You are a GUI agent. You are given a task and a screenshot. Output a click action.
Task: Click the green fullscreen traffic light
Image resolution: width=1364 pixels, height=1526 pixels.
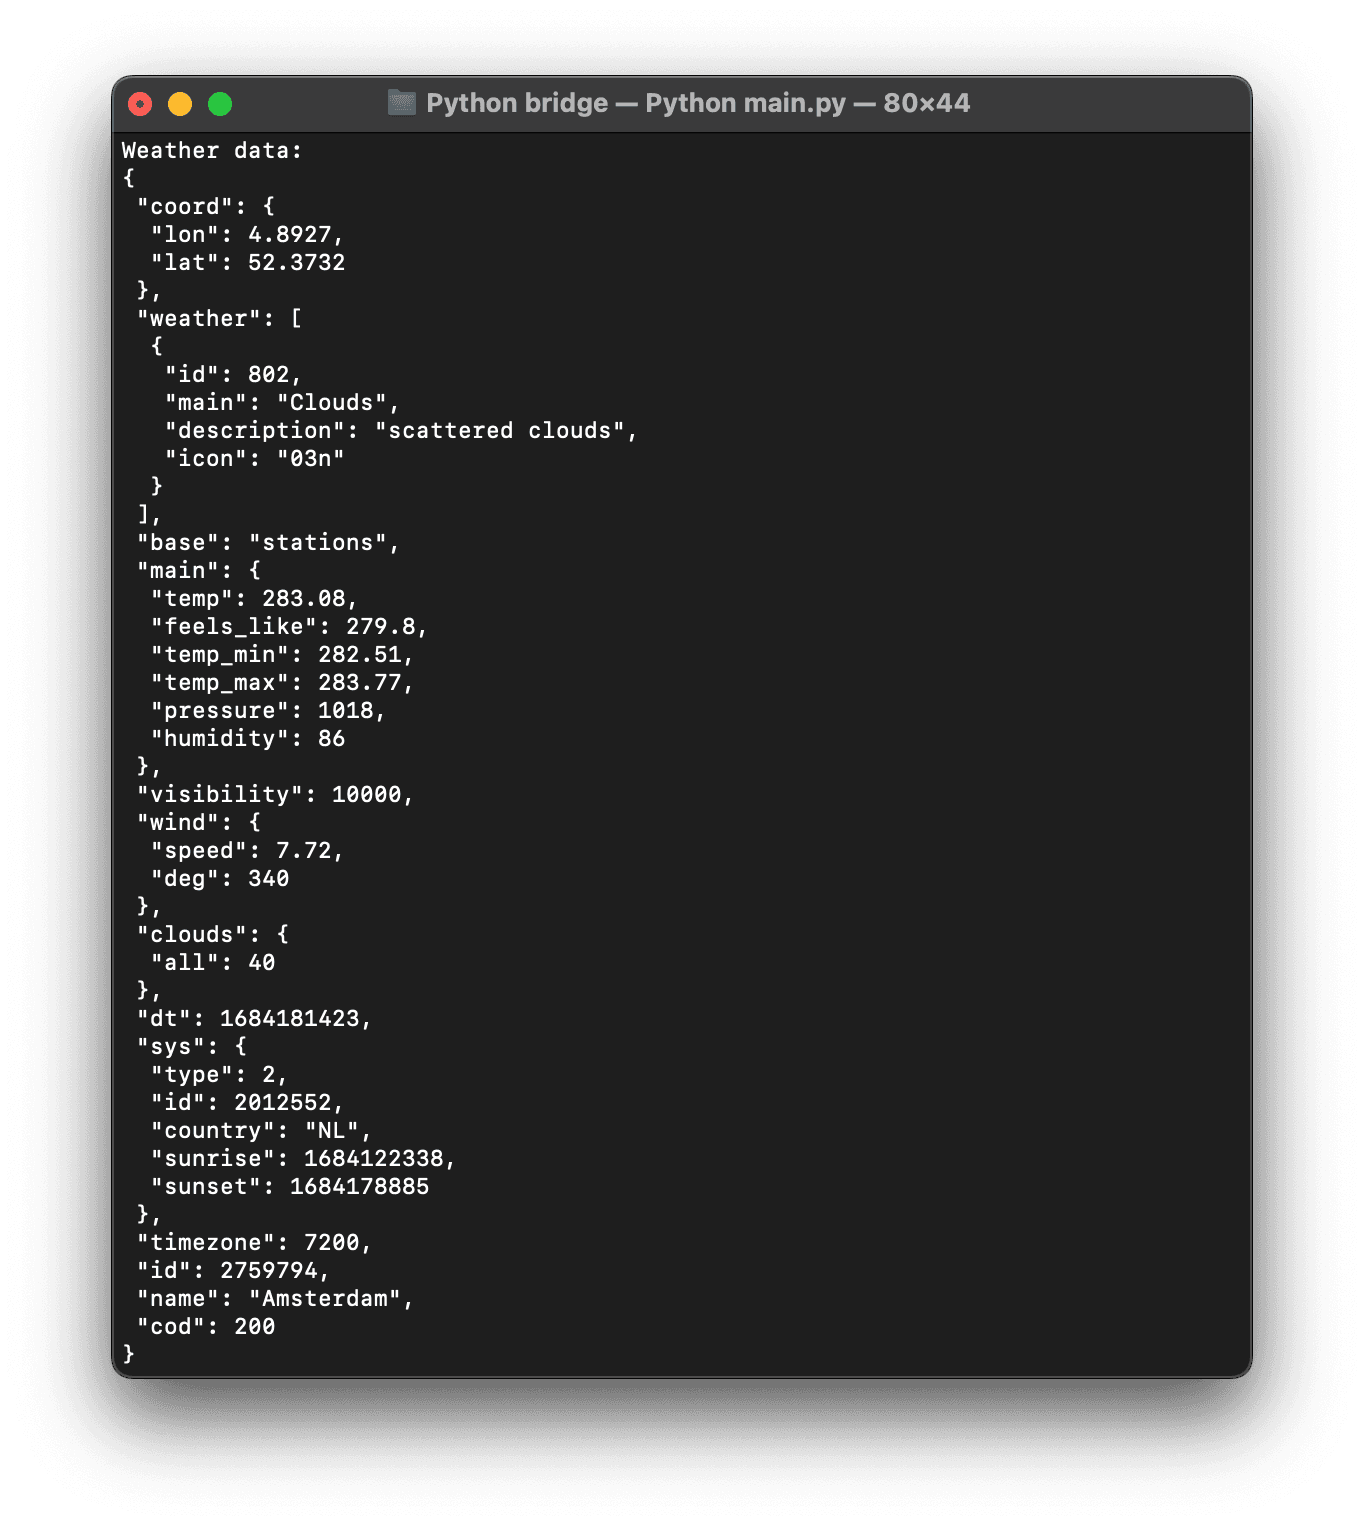[x=220, y=102]
